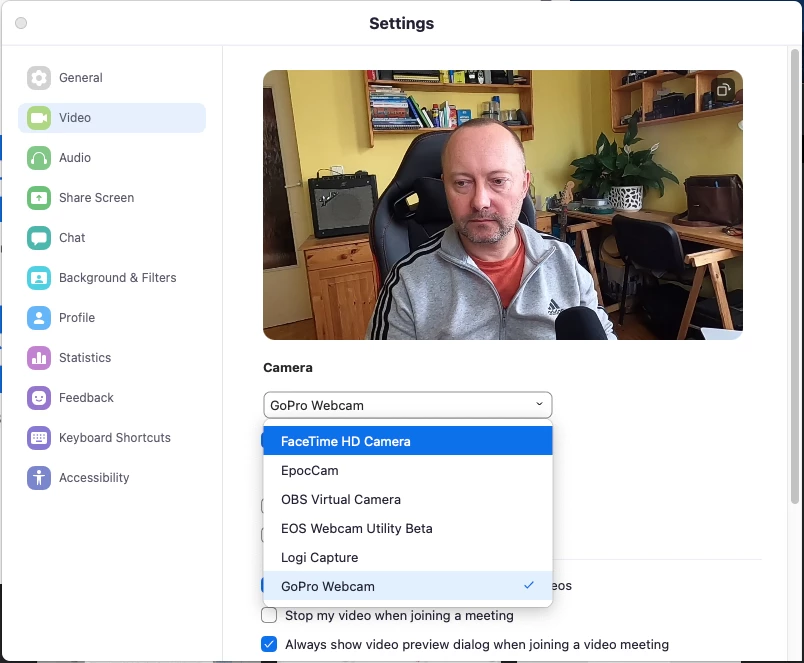Viewport: 804px width, 663px height.
Task: Rotate video using preview corner icon
Action: coord(723,90)
